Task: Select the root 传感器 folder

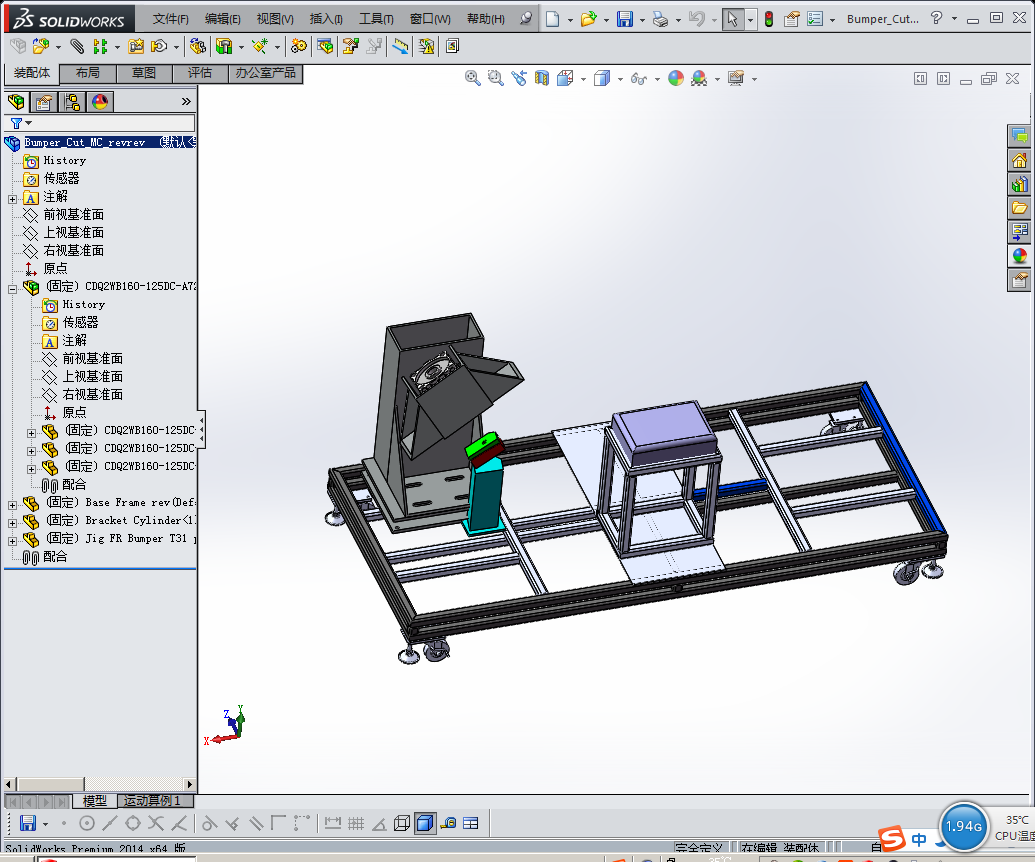Action: (x=61, y=178)
